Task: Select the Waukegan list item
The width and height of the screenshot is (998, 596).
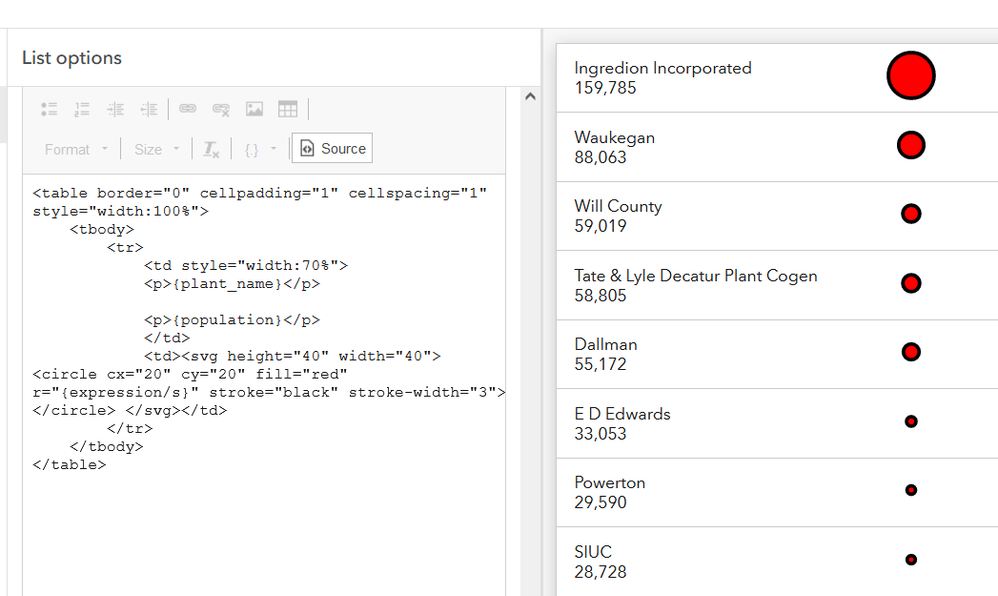Action: coord(777,147)
